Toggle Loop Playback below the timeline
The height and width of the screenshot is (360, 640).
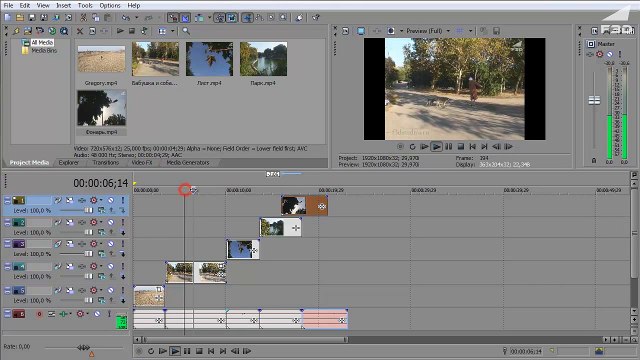click(151, 351)
